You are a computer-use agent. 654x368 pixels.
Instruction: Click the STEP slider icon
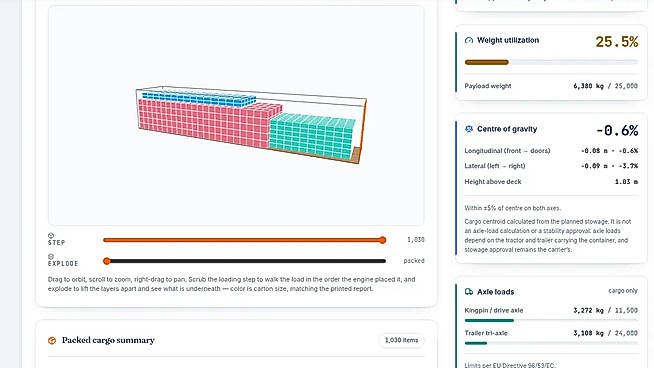[x=51, y=236]
